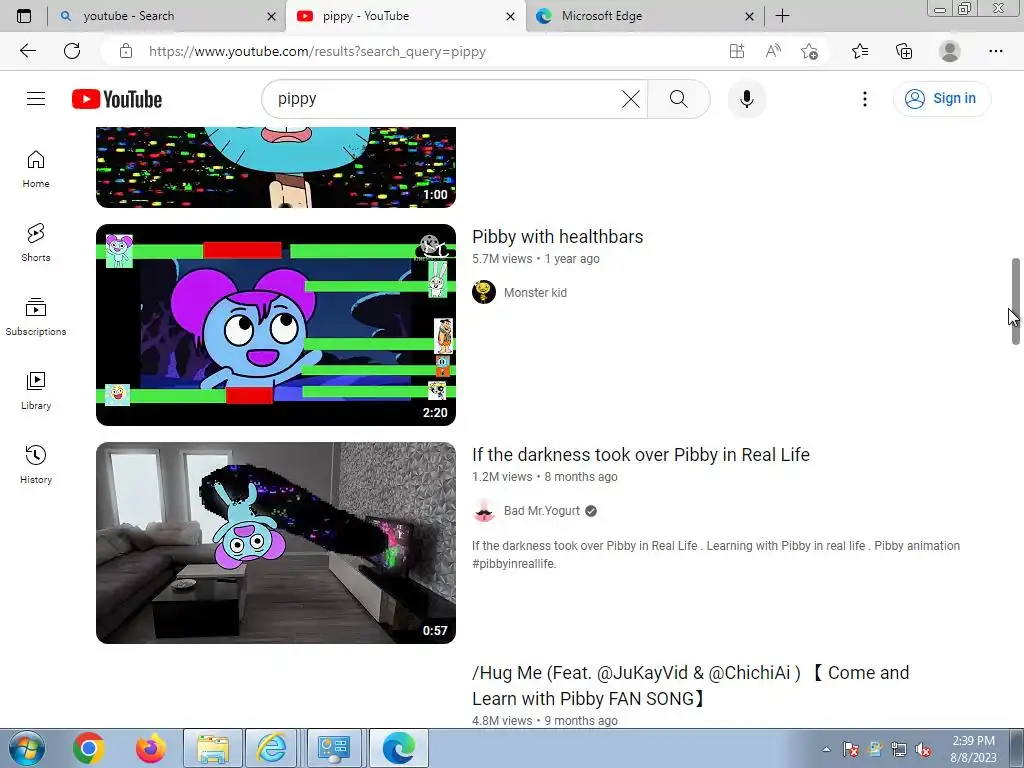Open the Favorites list

pyautogui.click(x=860, y=51)
